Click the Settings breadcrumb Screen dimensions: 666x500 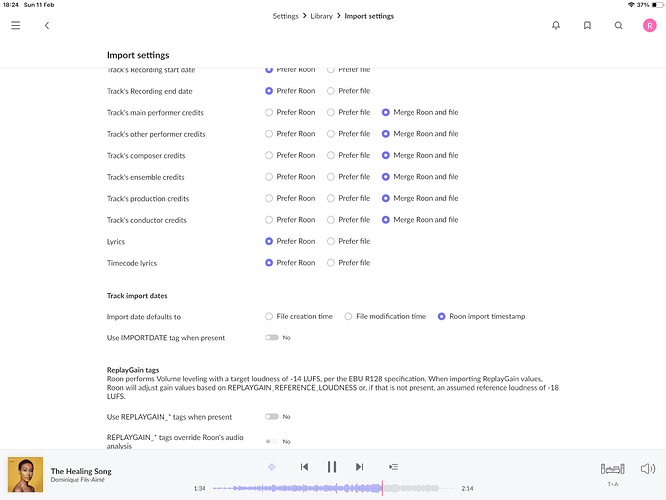click(285, 16)
